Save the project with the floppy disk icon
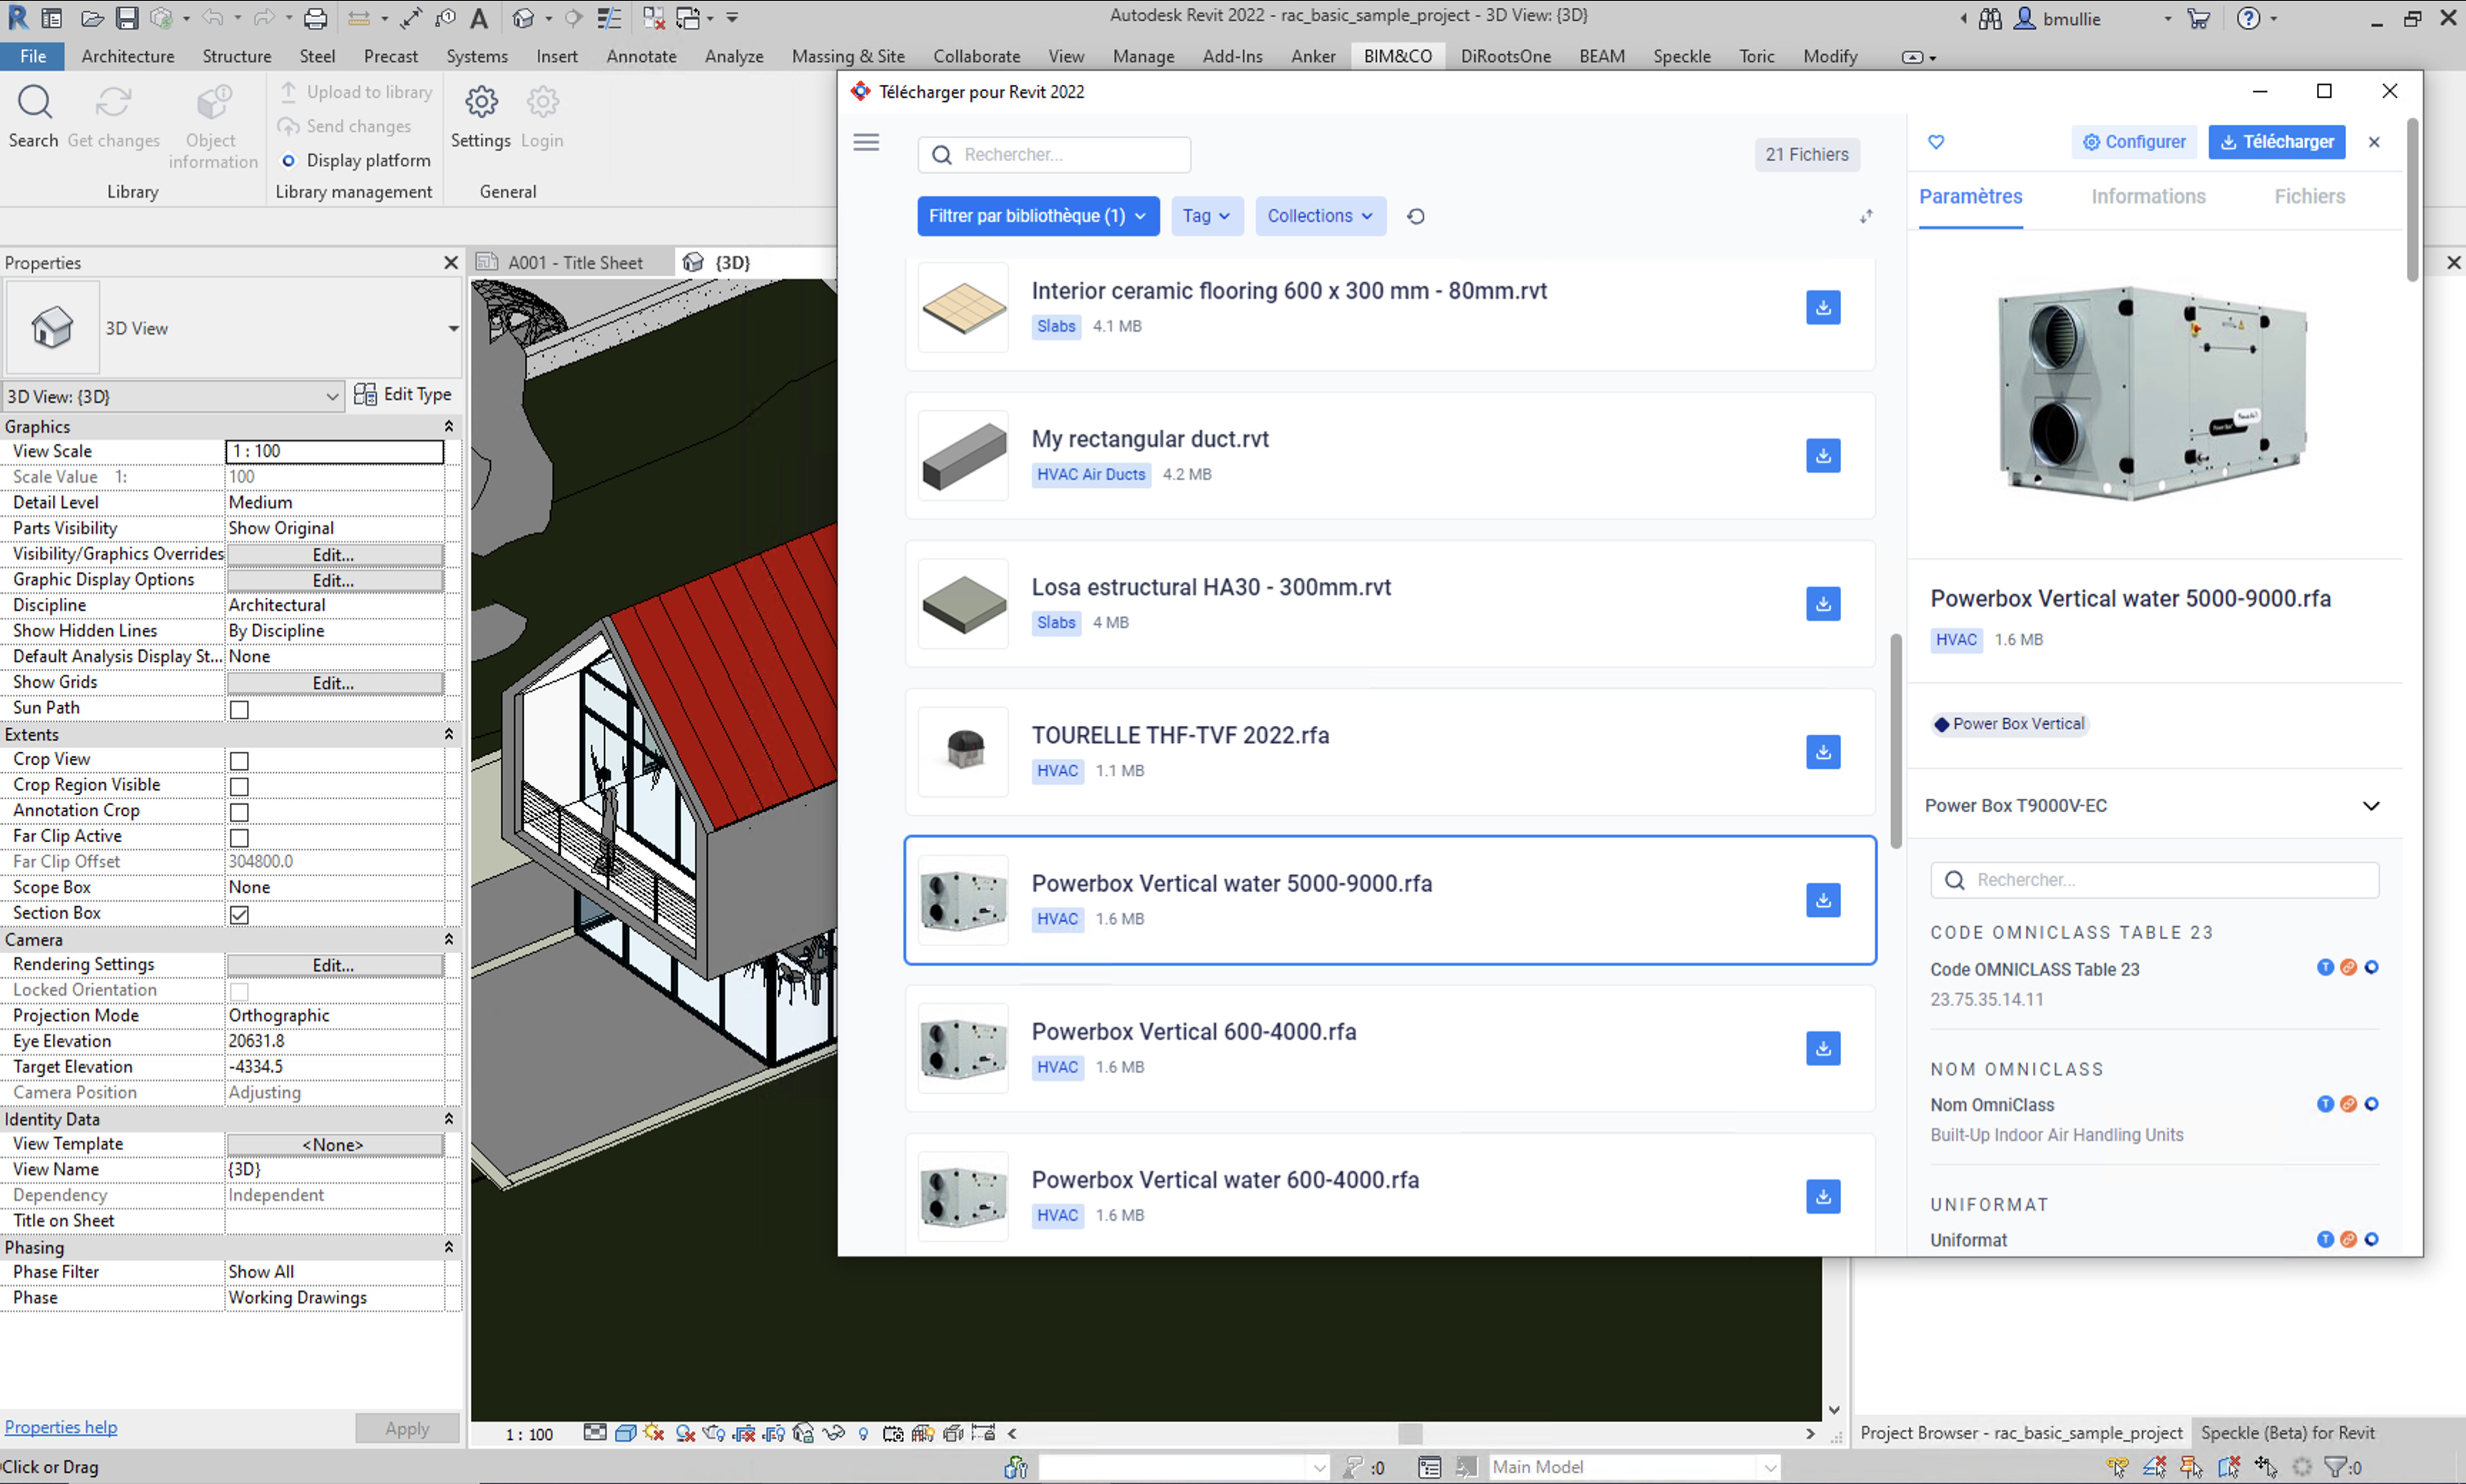The image size is (2466, 1484). click(127, 18)
